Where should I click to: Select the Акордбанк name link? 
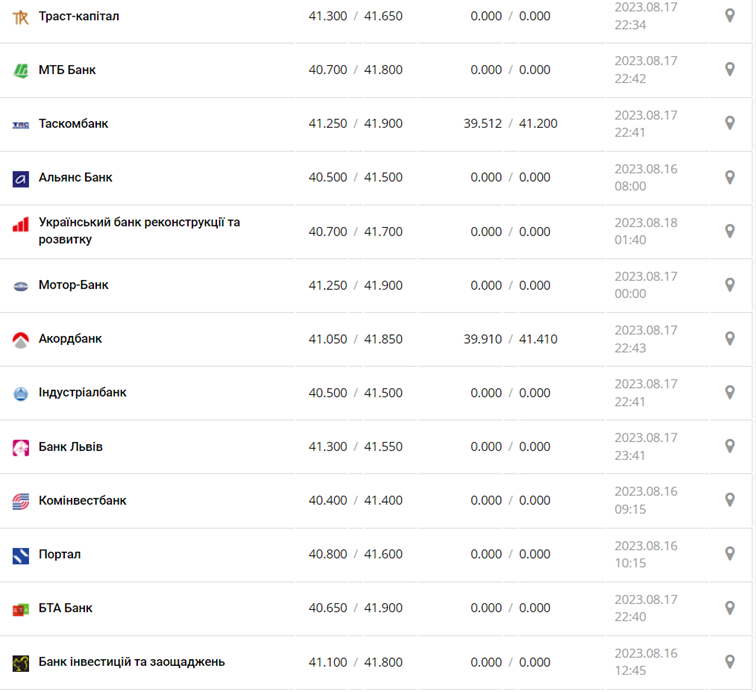coord(70,339)
